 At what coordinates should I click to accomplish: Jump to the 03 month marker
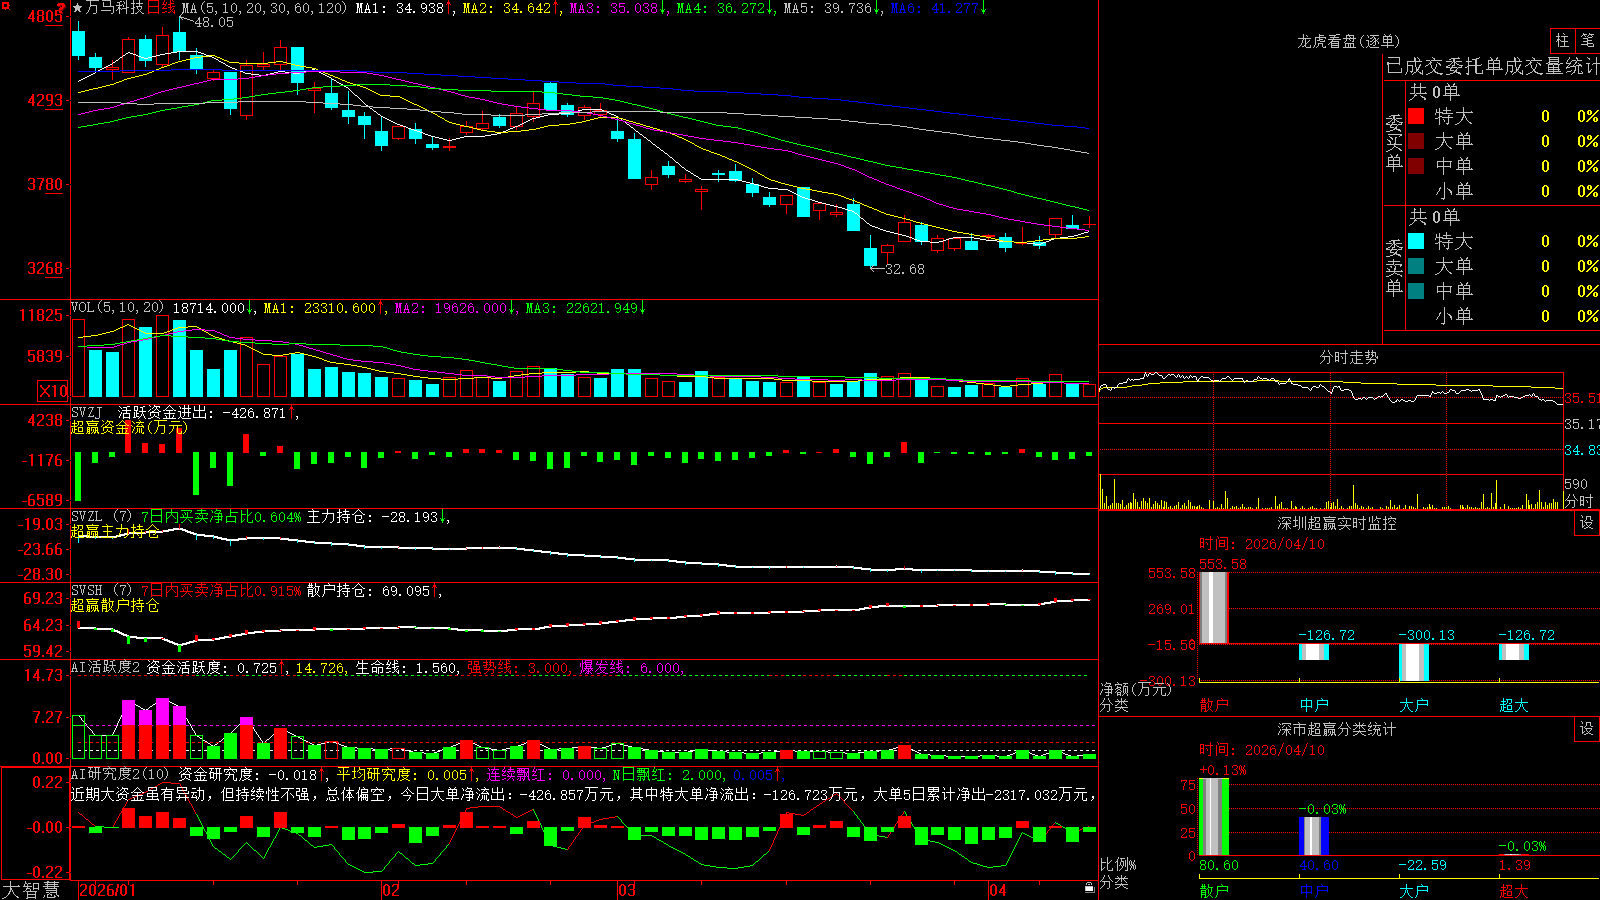627,890
